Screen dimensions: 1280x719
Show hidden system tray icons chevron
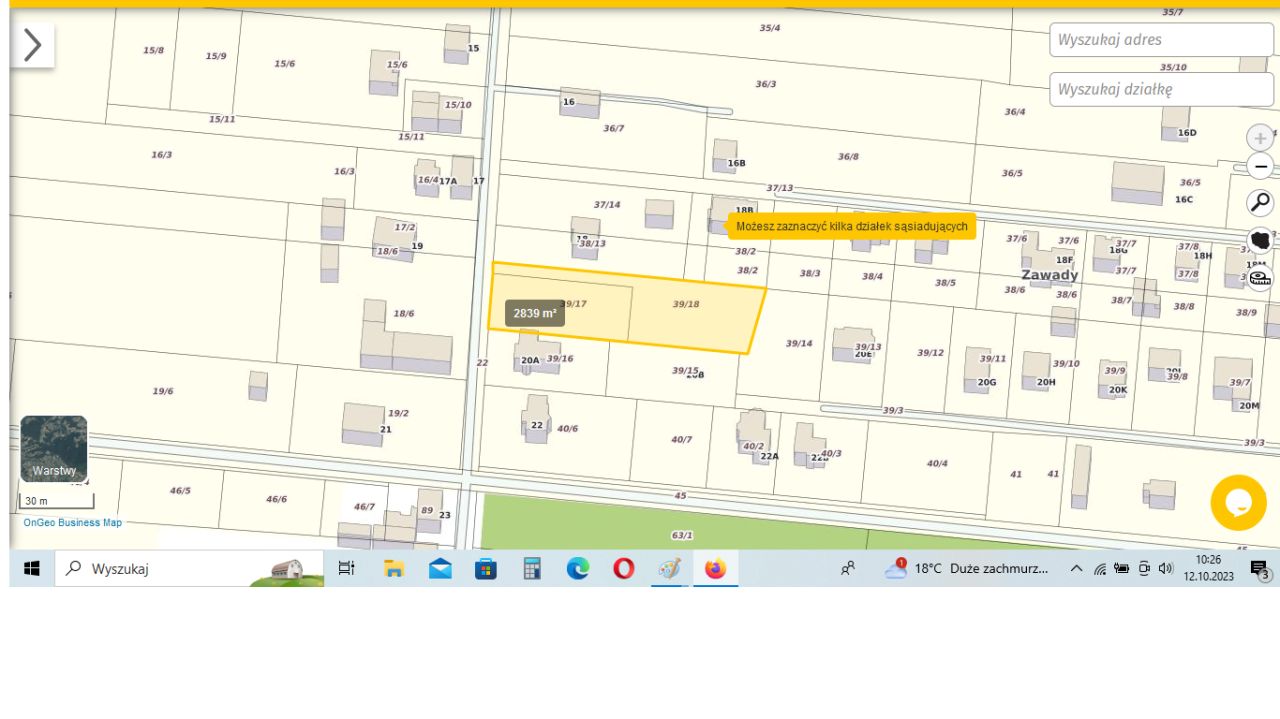1077,569
